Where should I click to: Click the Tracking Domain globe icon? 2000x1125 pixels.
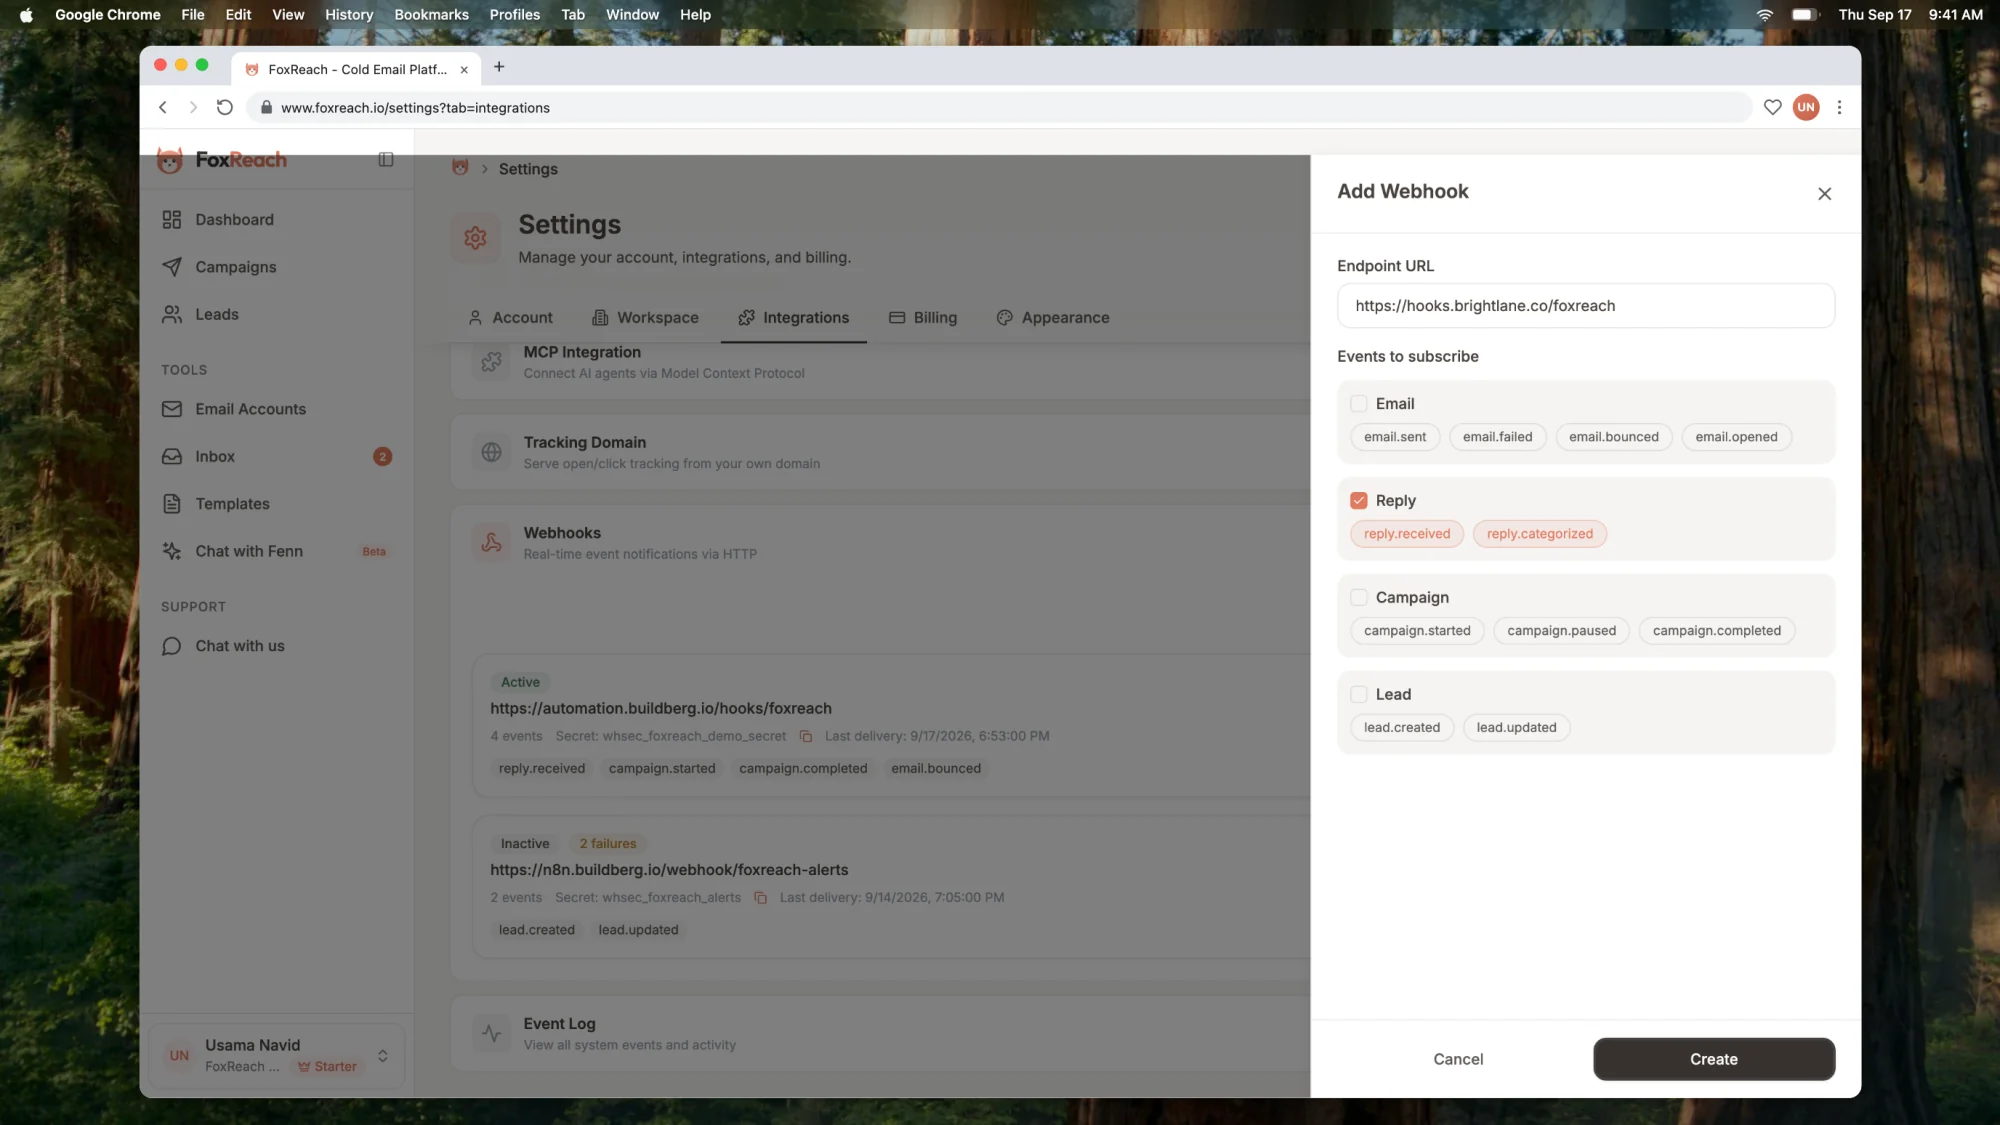[x=491, y=452]
